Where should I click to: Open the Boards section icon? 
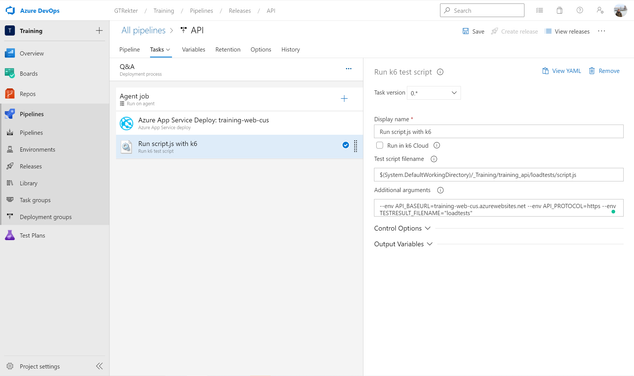(10, 73)
